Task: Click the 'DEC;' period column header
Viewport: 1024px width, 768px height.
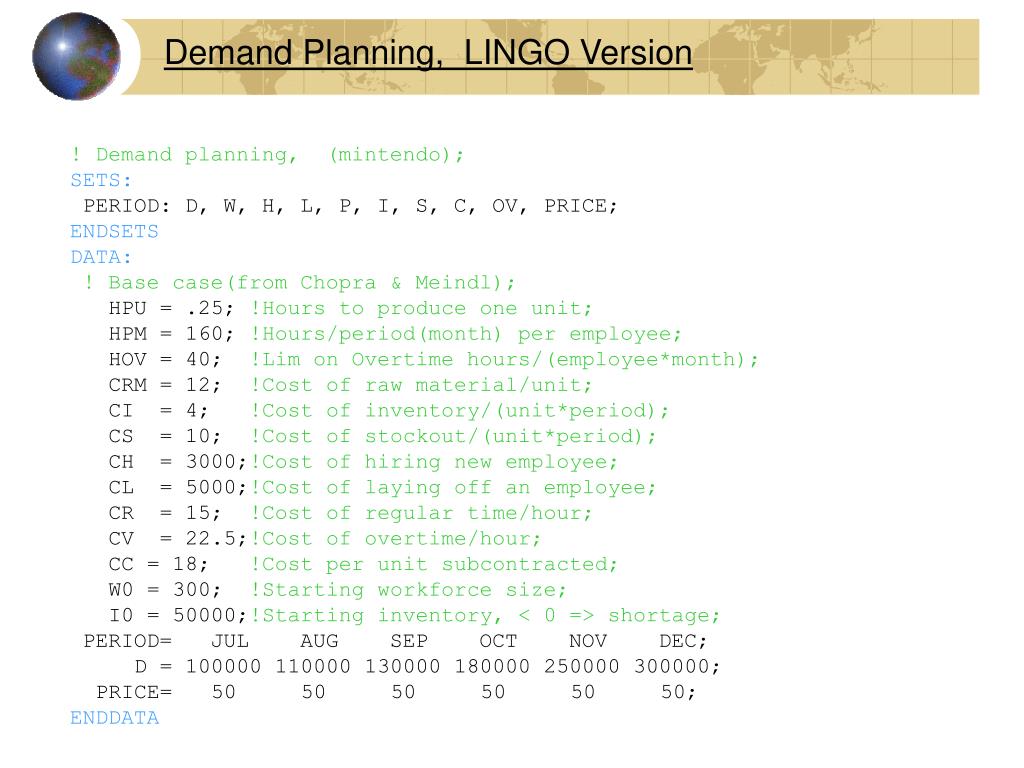Action: [x=683, y=641]
